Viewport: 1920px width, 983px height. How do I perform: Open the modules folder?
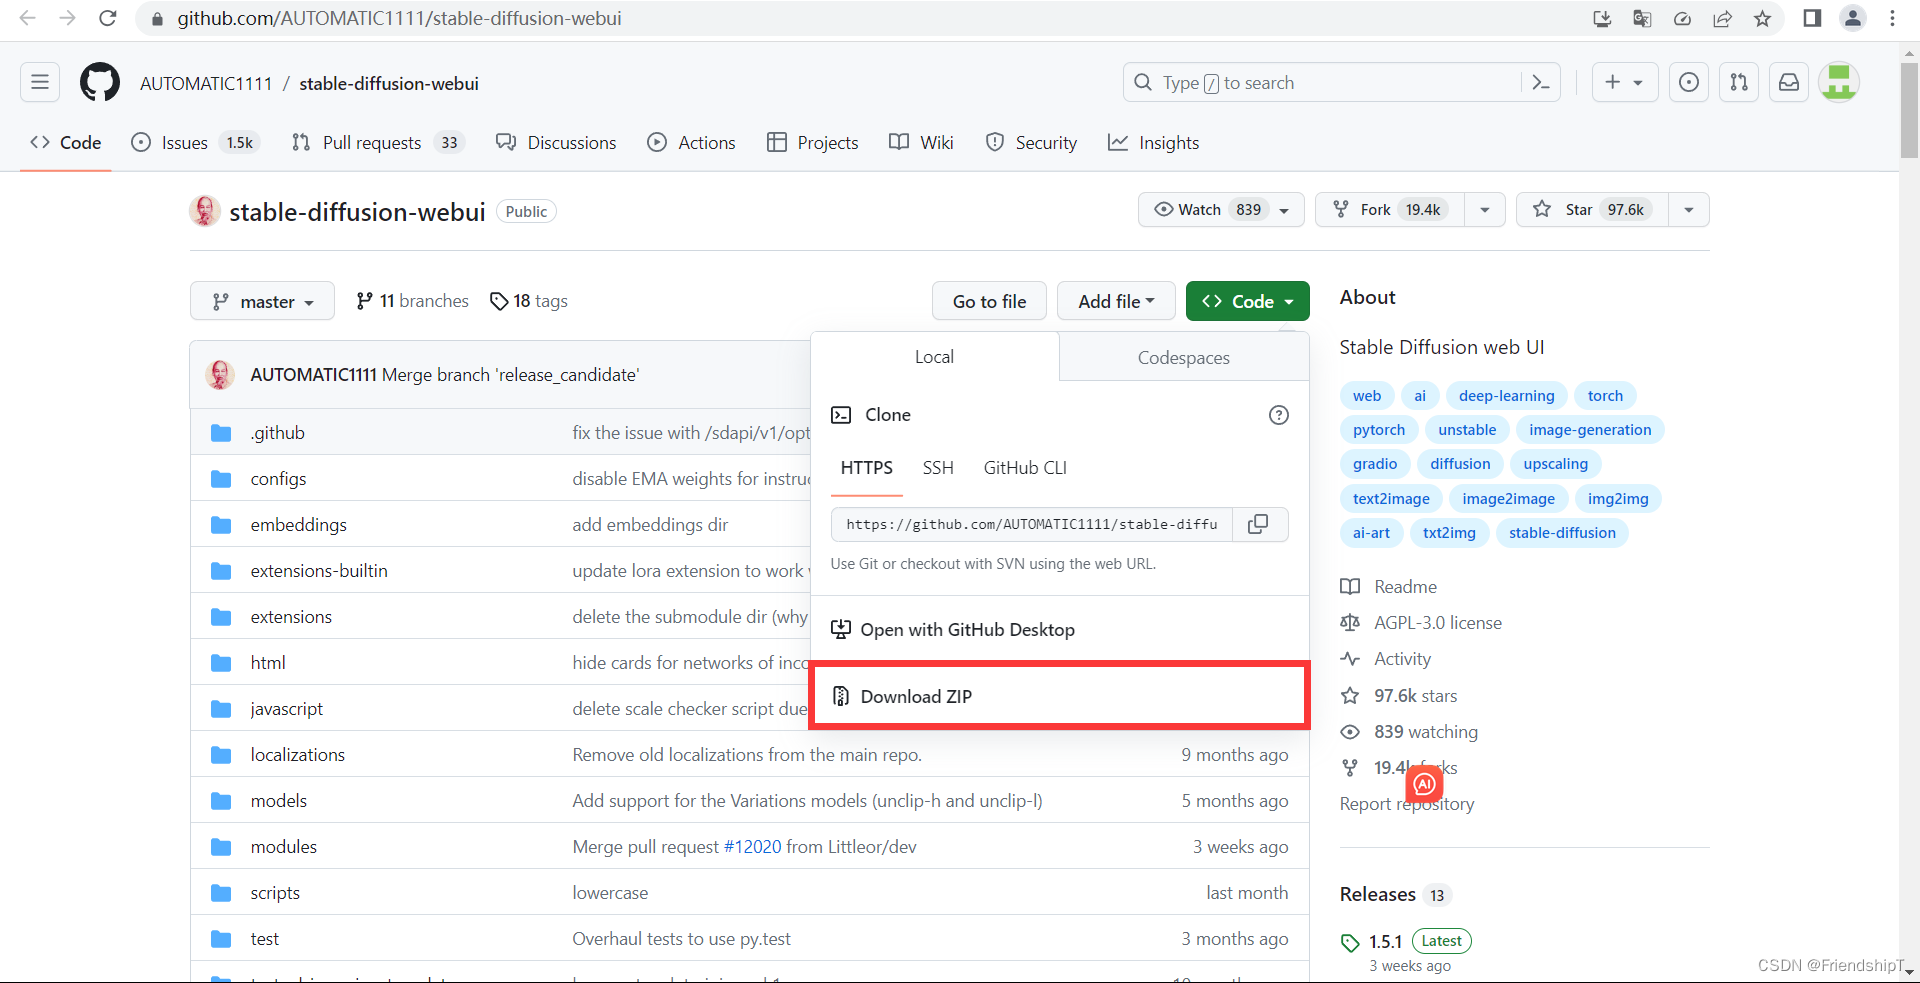(x=283, y=846)
